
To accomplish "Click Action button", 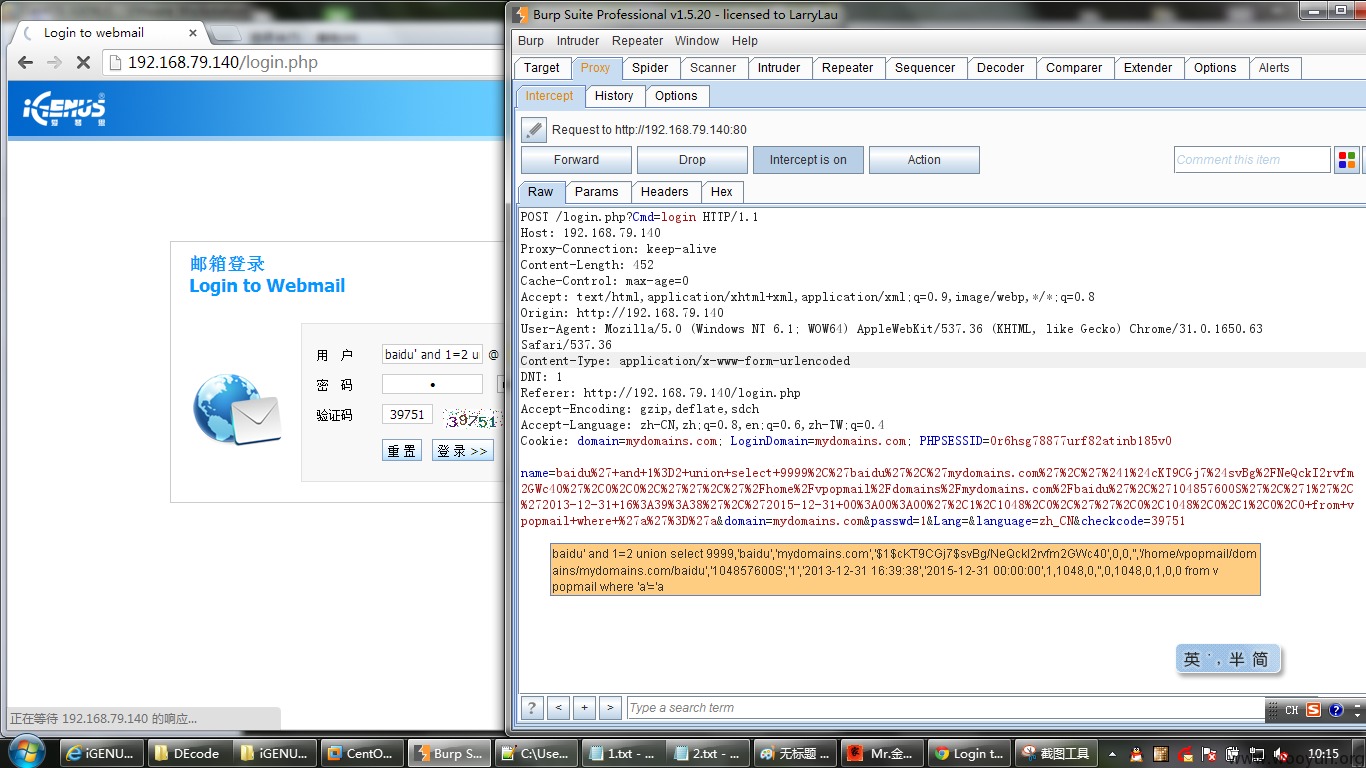I will pos(924,160).
